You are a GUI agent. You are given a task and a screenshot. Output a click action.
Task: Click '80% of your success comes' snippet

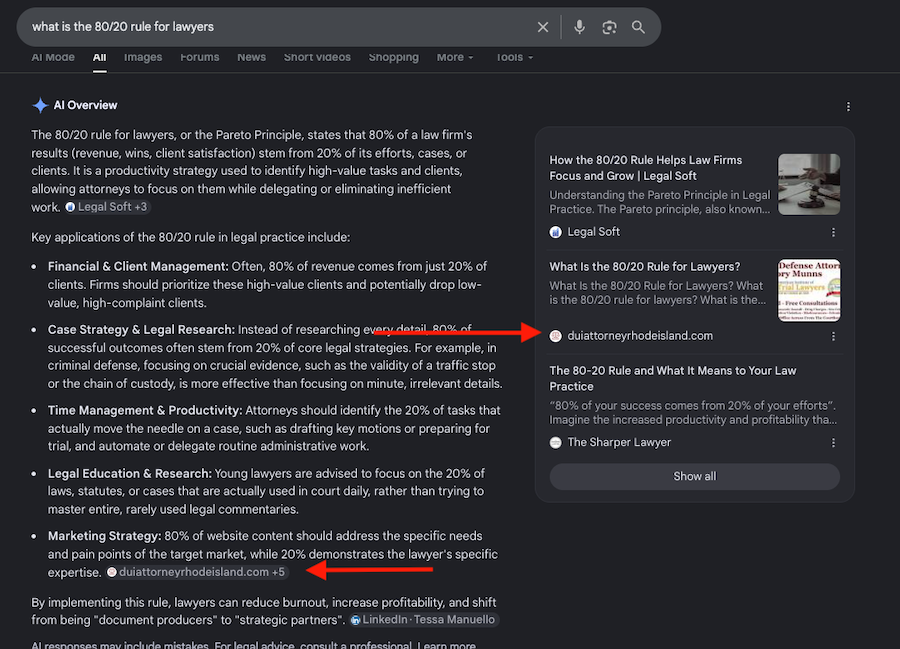[693, 413]
